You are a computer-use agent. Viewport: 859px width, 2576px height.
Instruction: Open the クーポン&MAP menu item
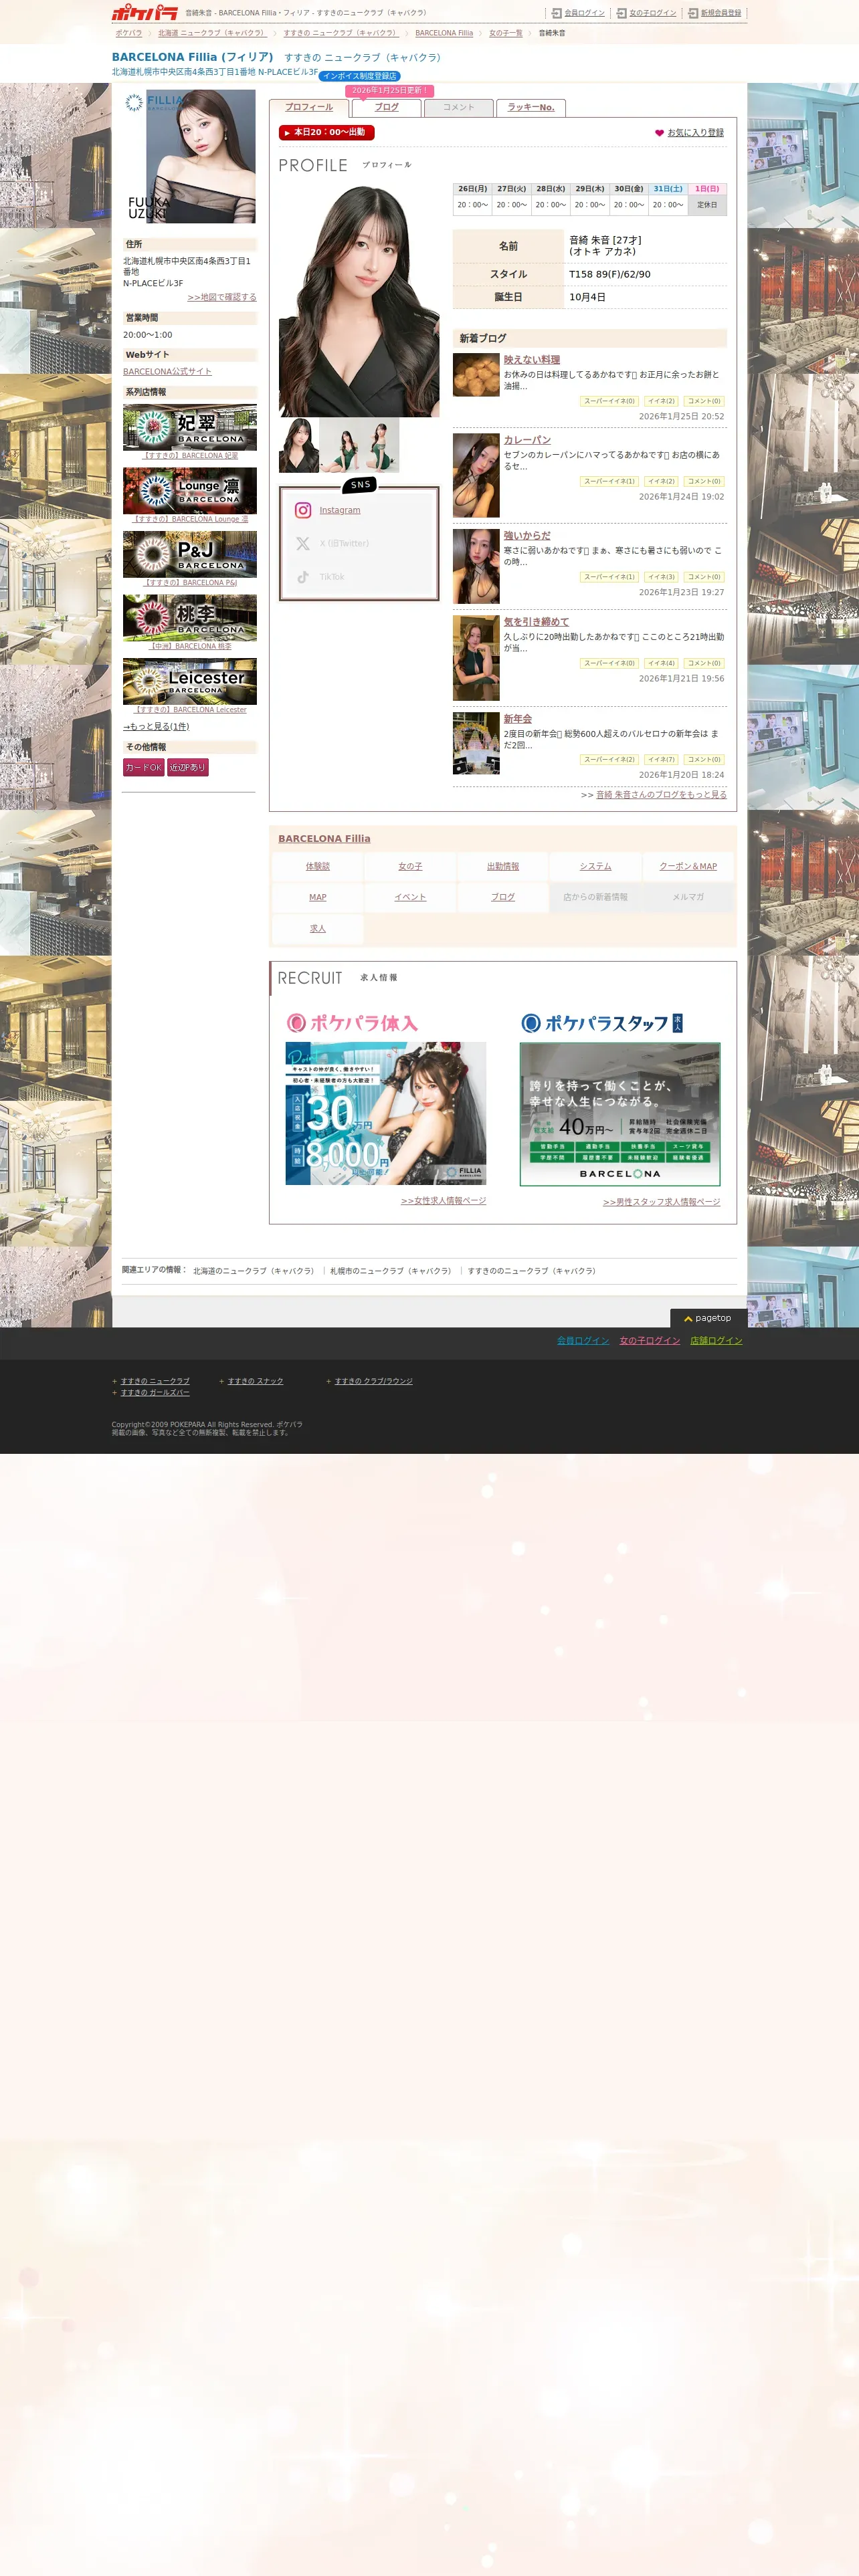pos(688,866)
